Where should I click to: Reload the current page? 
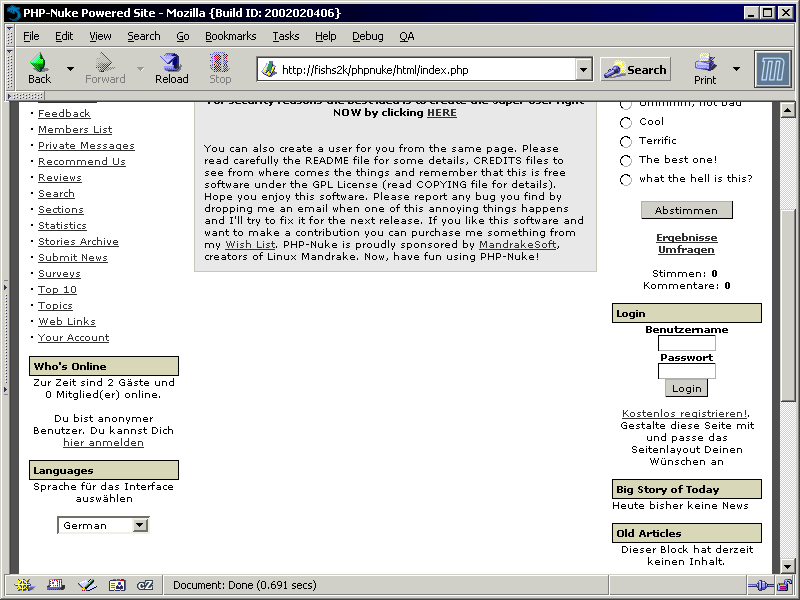(x=171, y=63)
